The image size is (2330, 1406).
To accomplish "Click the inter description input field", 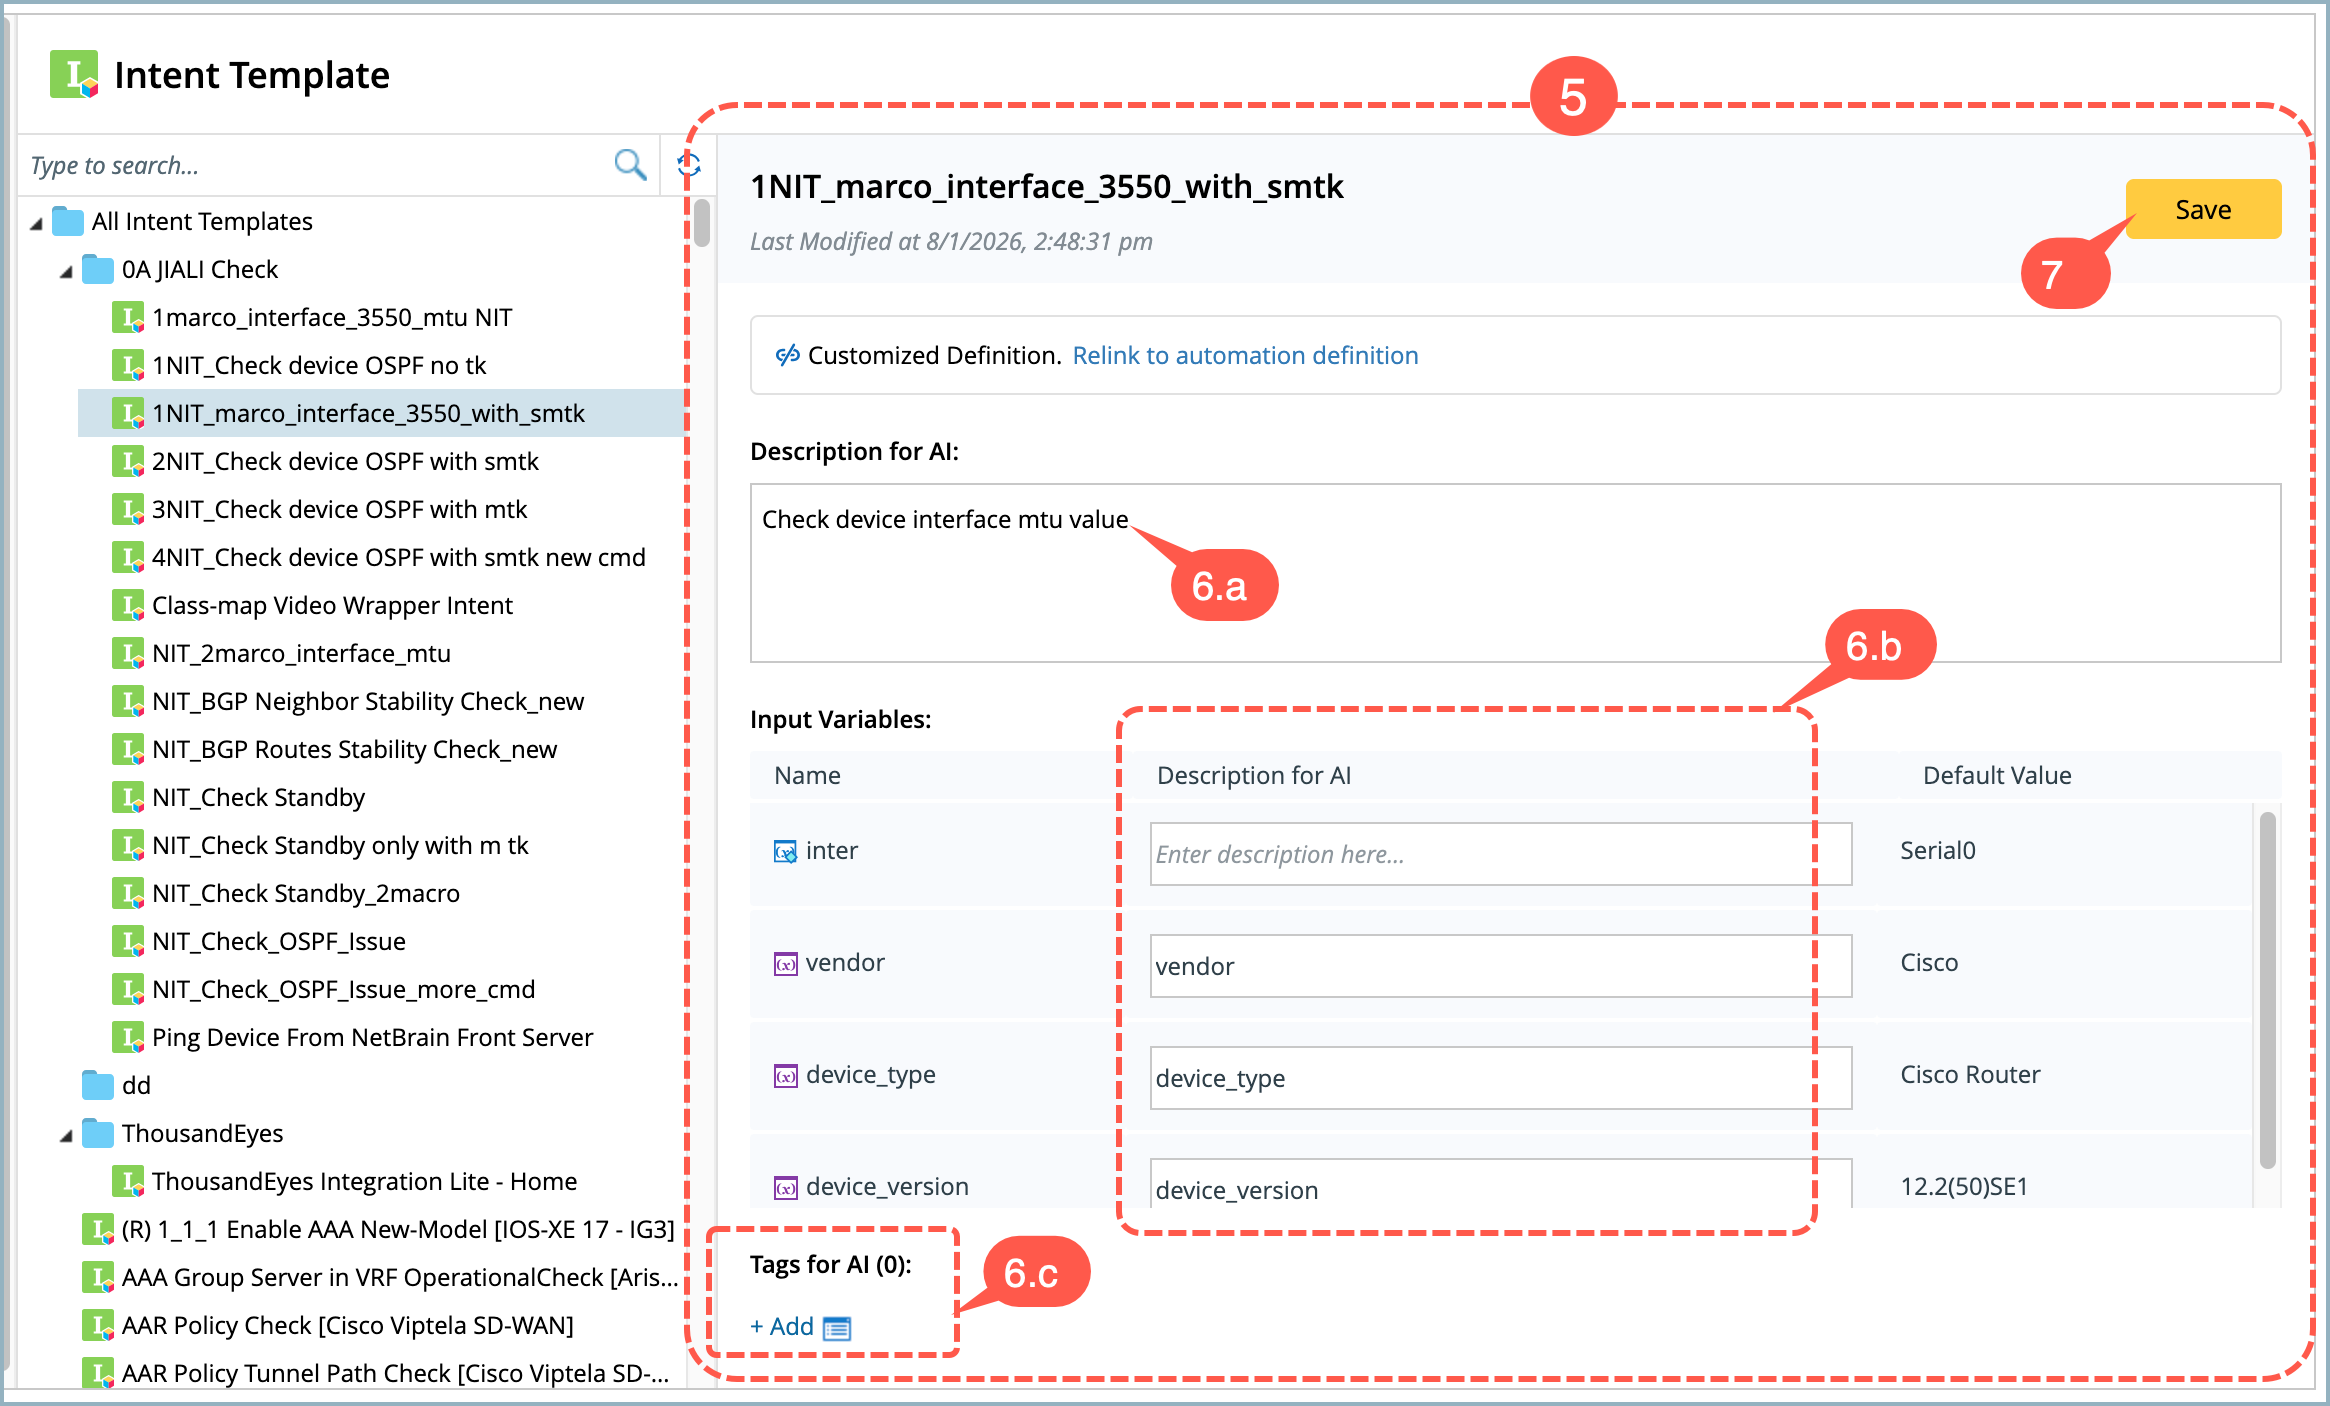I will click(x=1499, y=853).
